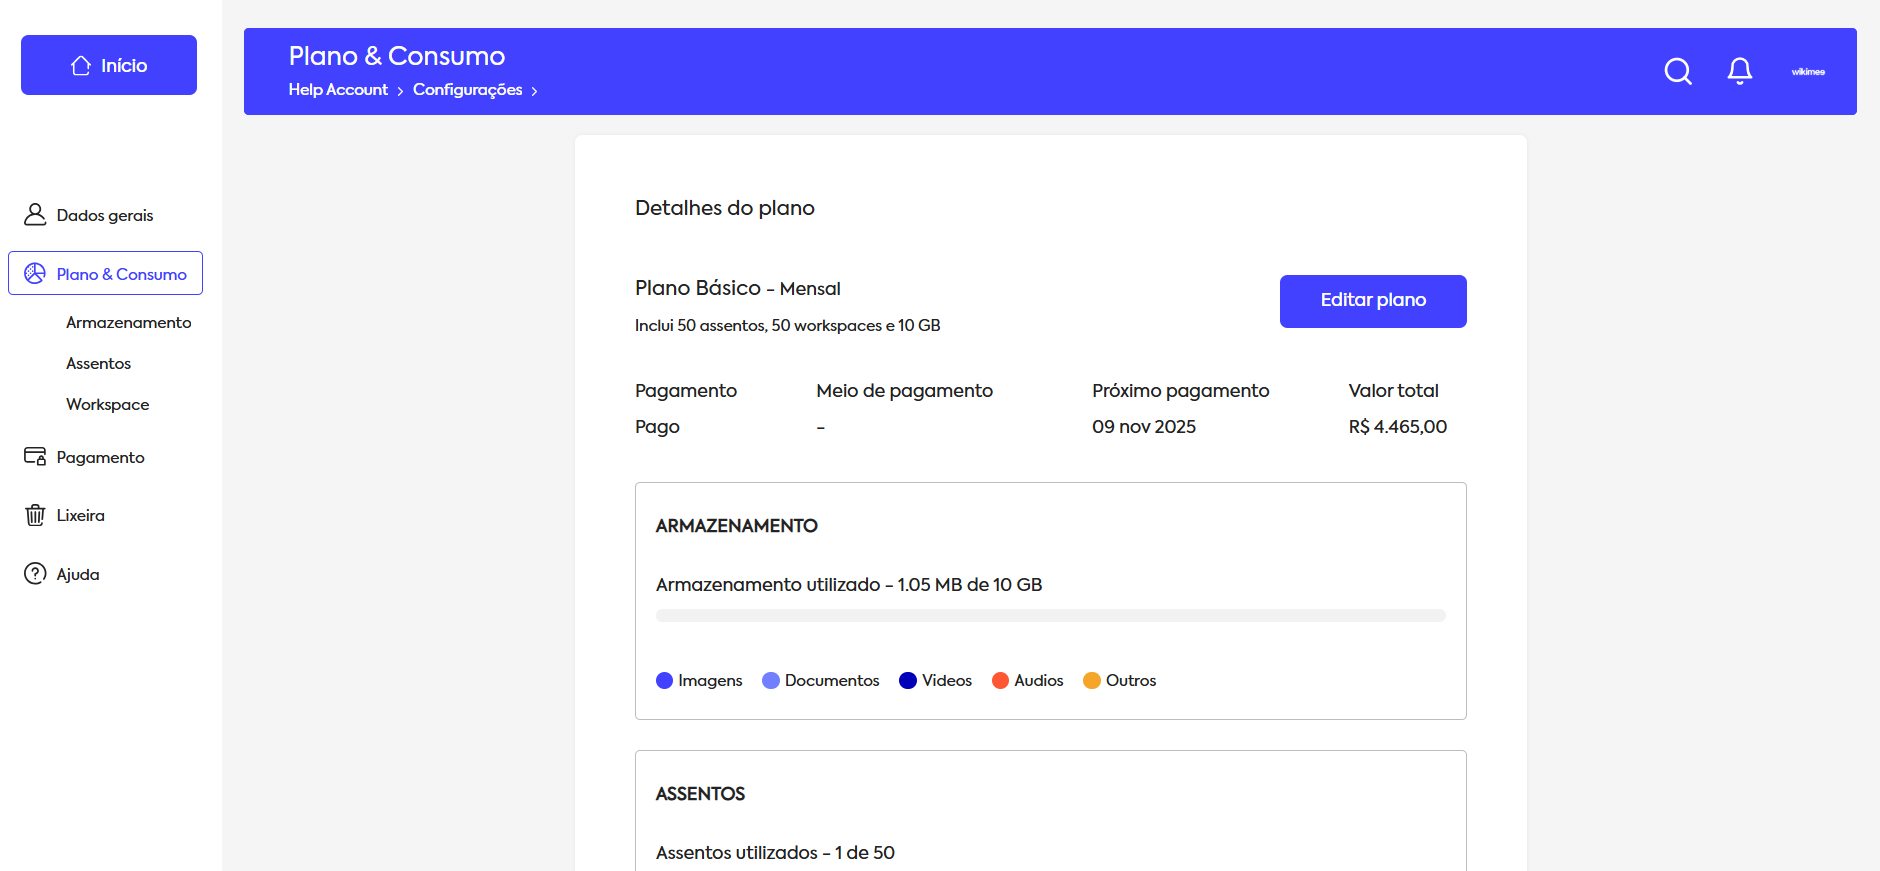Click the search magnifier icon in header
1880x871 pixels.
(x=1678, y=71)
